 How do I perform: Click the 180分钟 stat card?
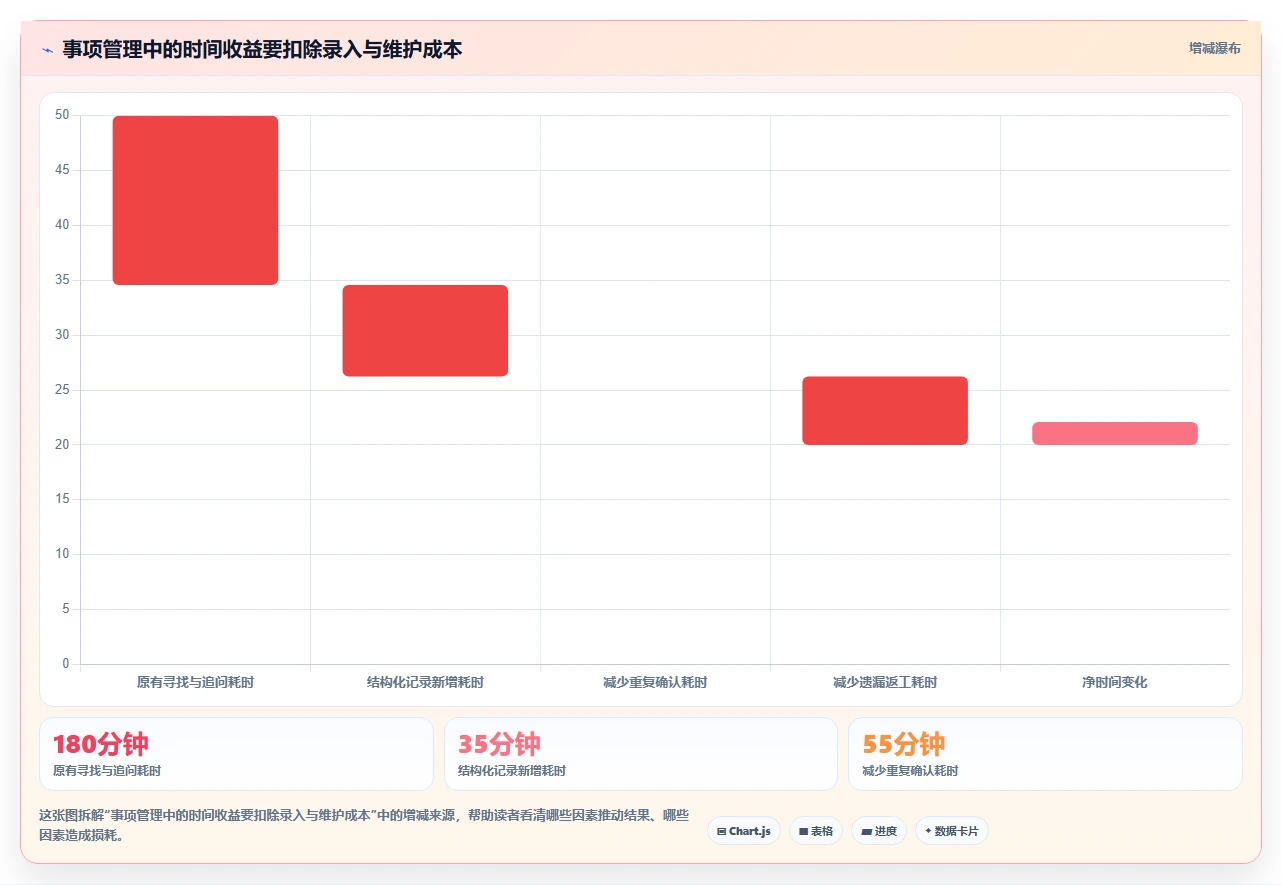point(236,754)
